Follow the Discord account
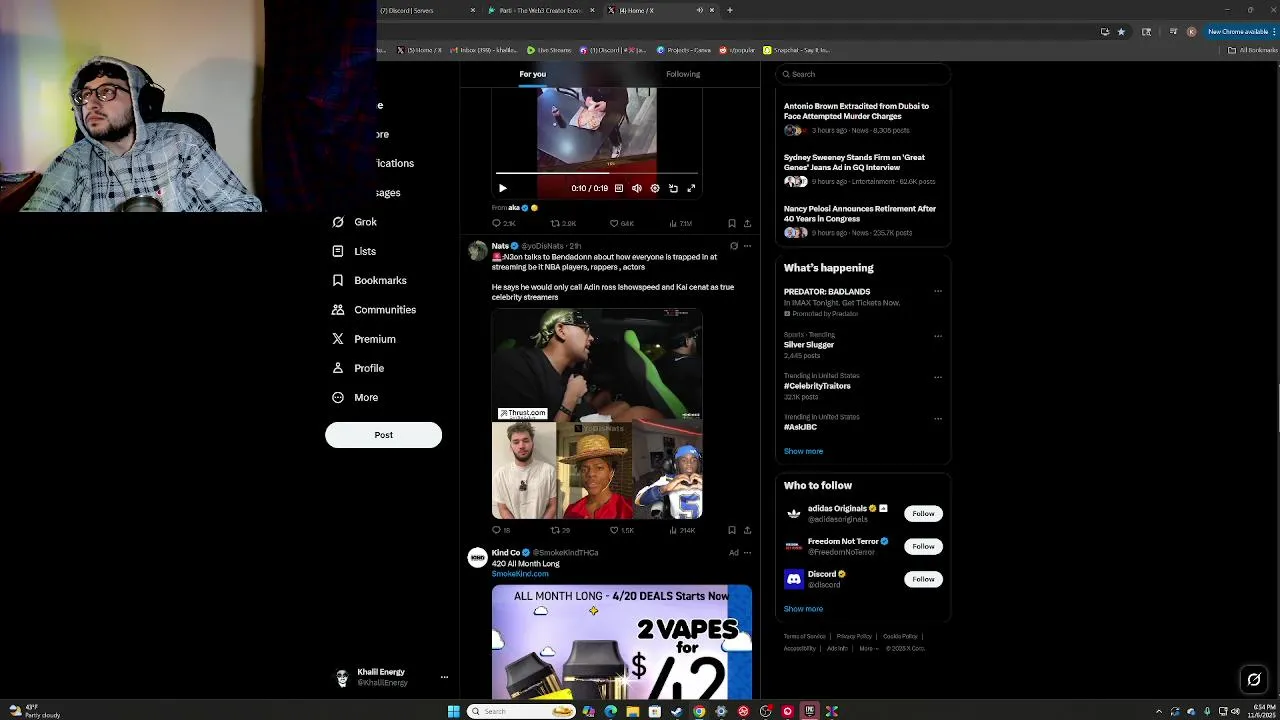Image resolution: width=1280 pixels, height=720 pixels. pyautogui.click(x=923, y=579)
